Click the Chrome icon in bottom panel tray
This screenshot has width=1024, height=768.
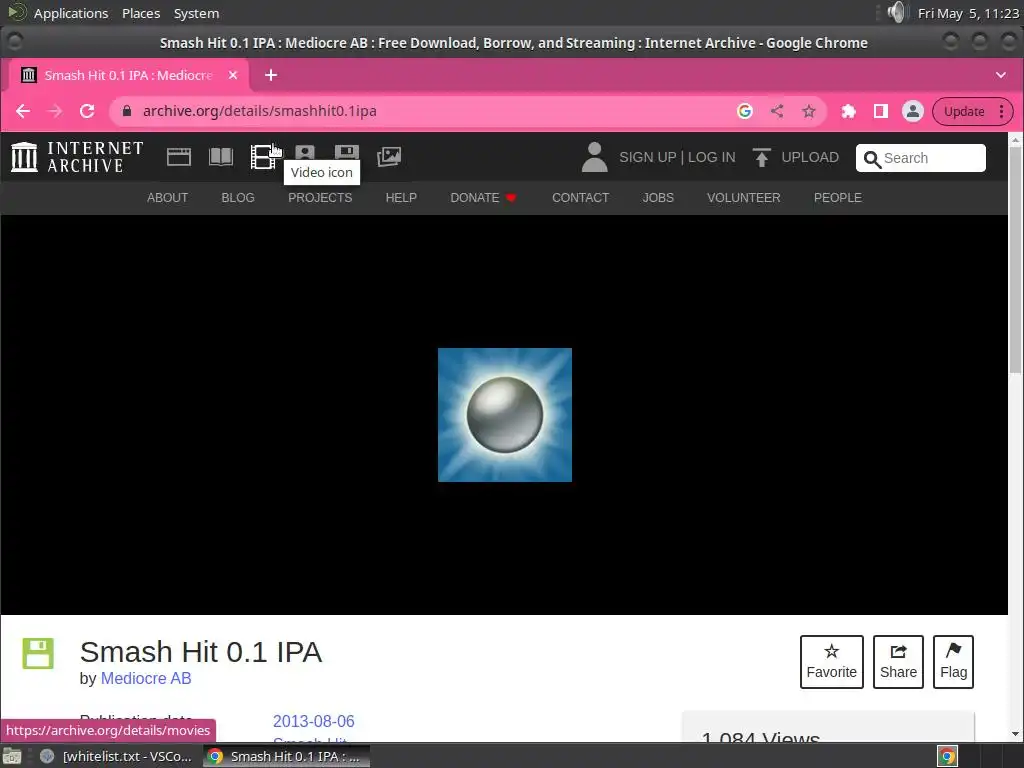point(948,756)
